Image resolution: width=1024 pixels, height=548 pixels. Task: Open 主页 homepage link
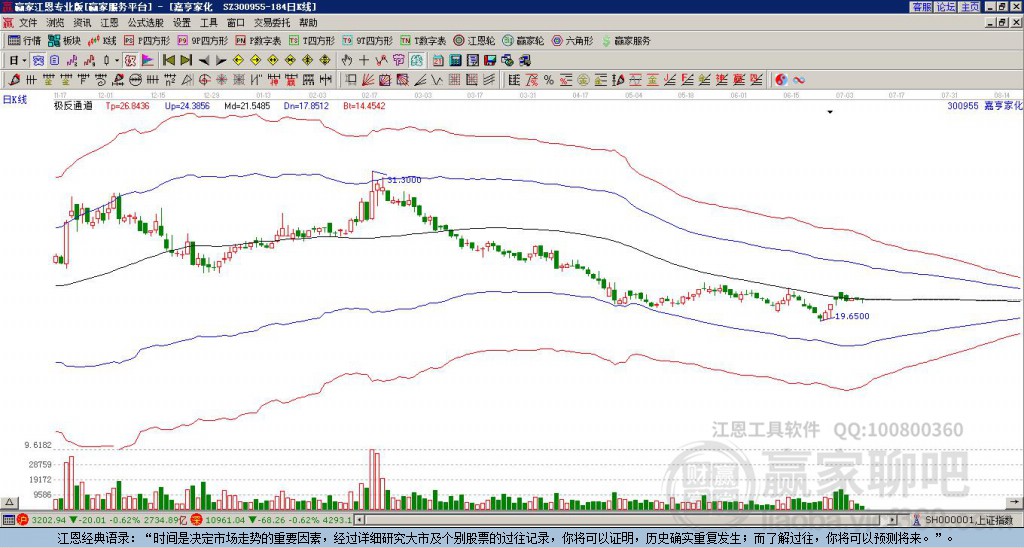970,7
